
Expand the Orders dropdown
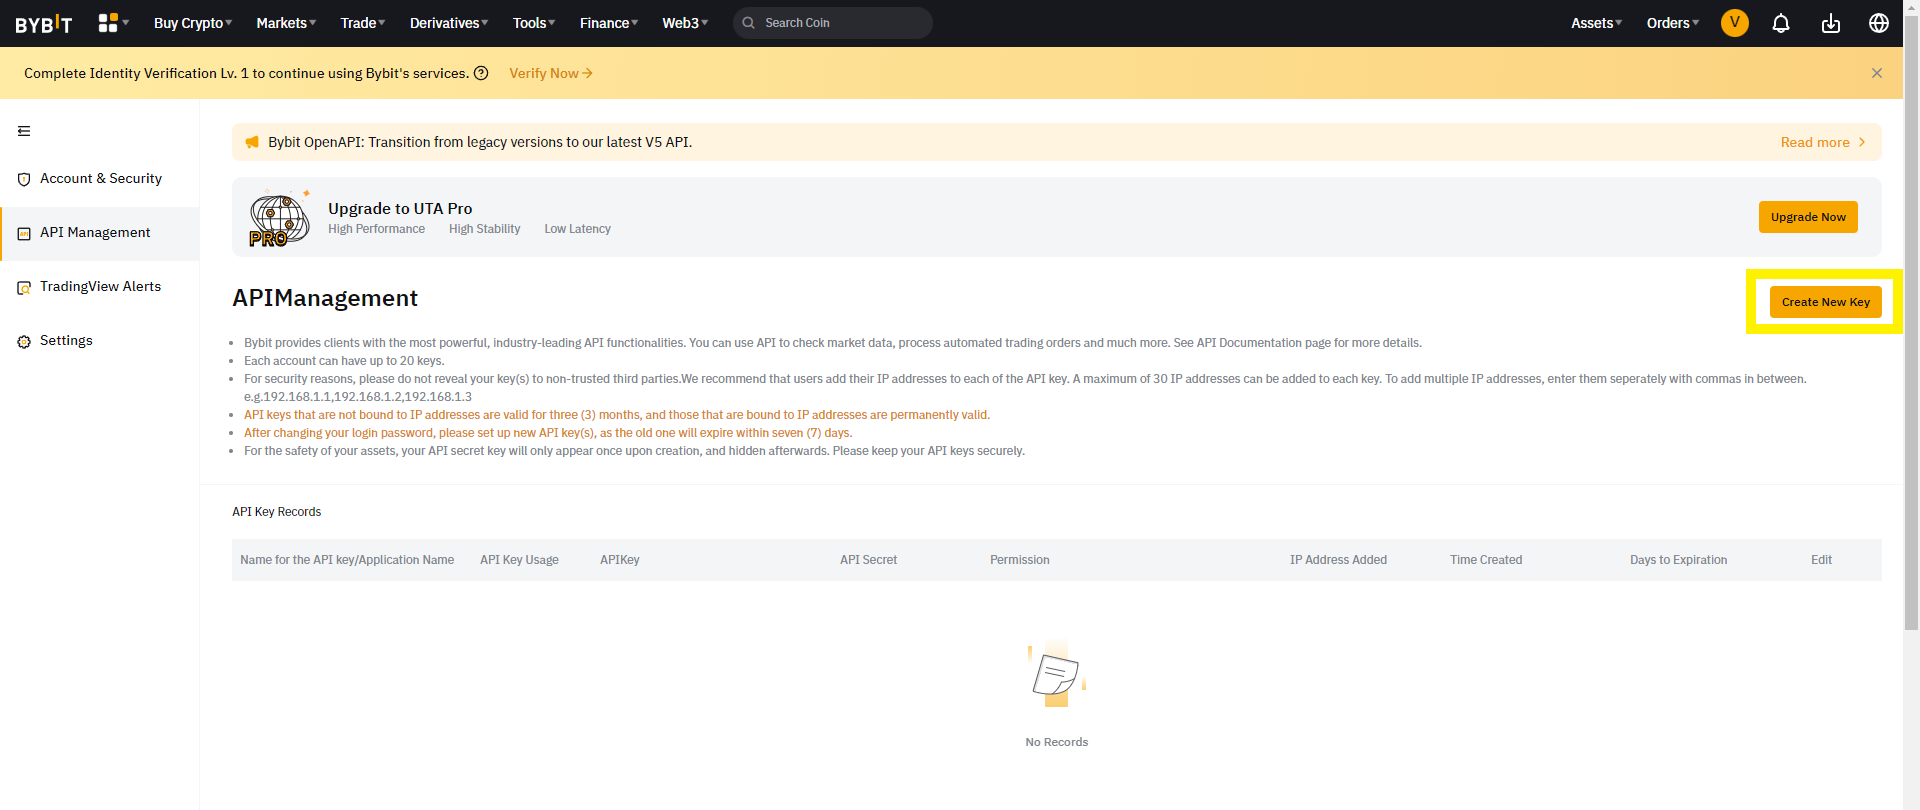click(1673, 23)
